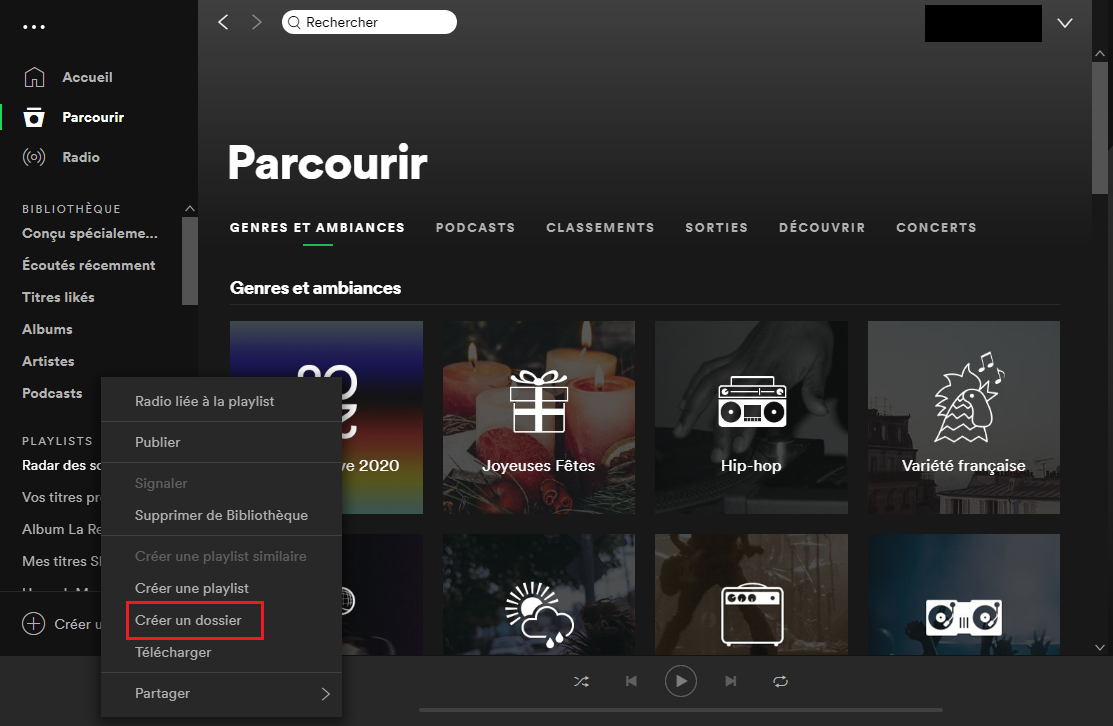Click the search magnifier icon
Screen dimensions: 1113x726
[293, 21]
